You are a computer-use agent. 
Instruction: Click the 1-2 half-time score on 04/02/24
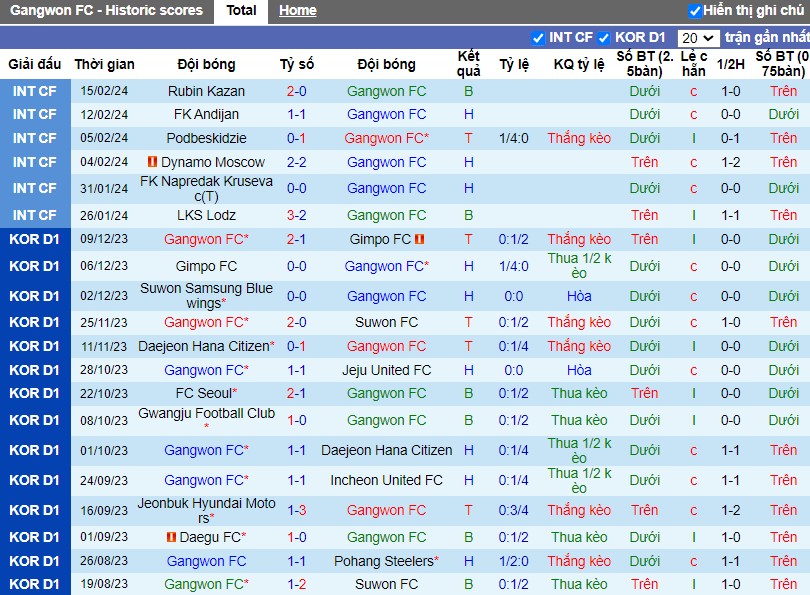730,162
